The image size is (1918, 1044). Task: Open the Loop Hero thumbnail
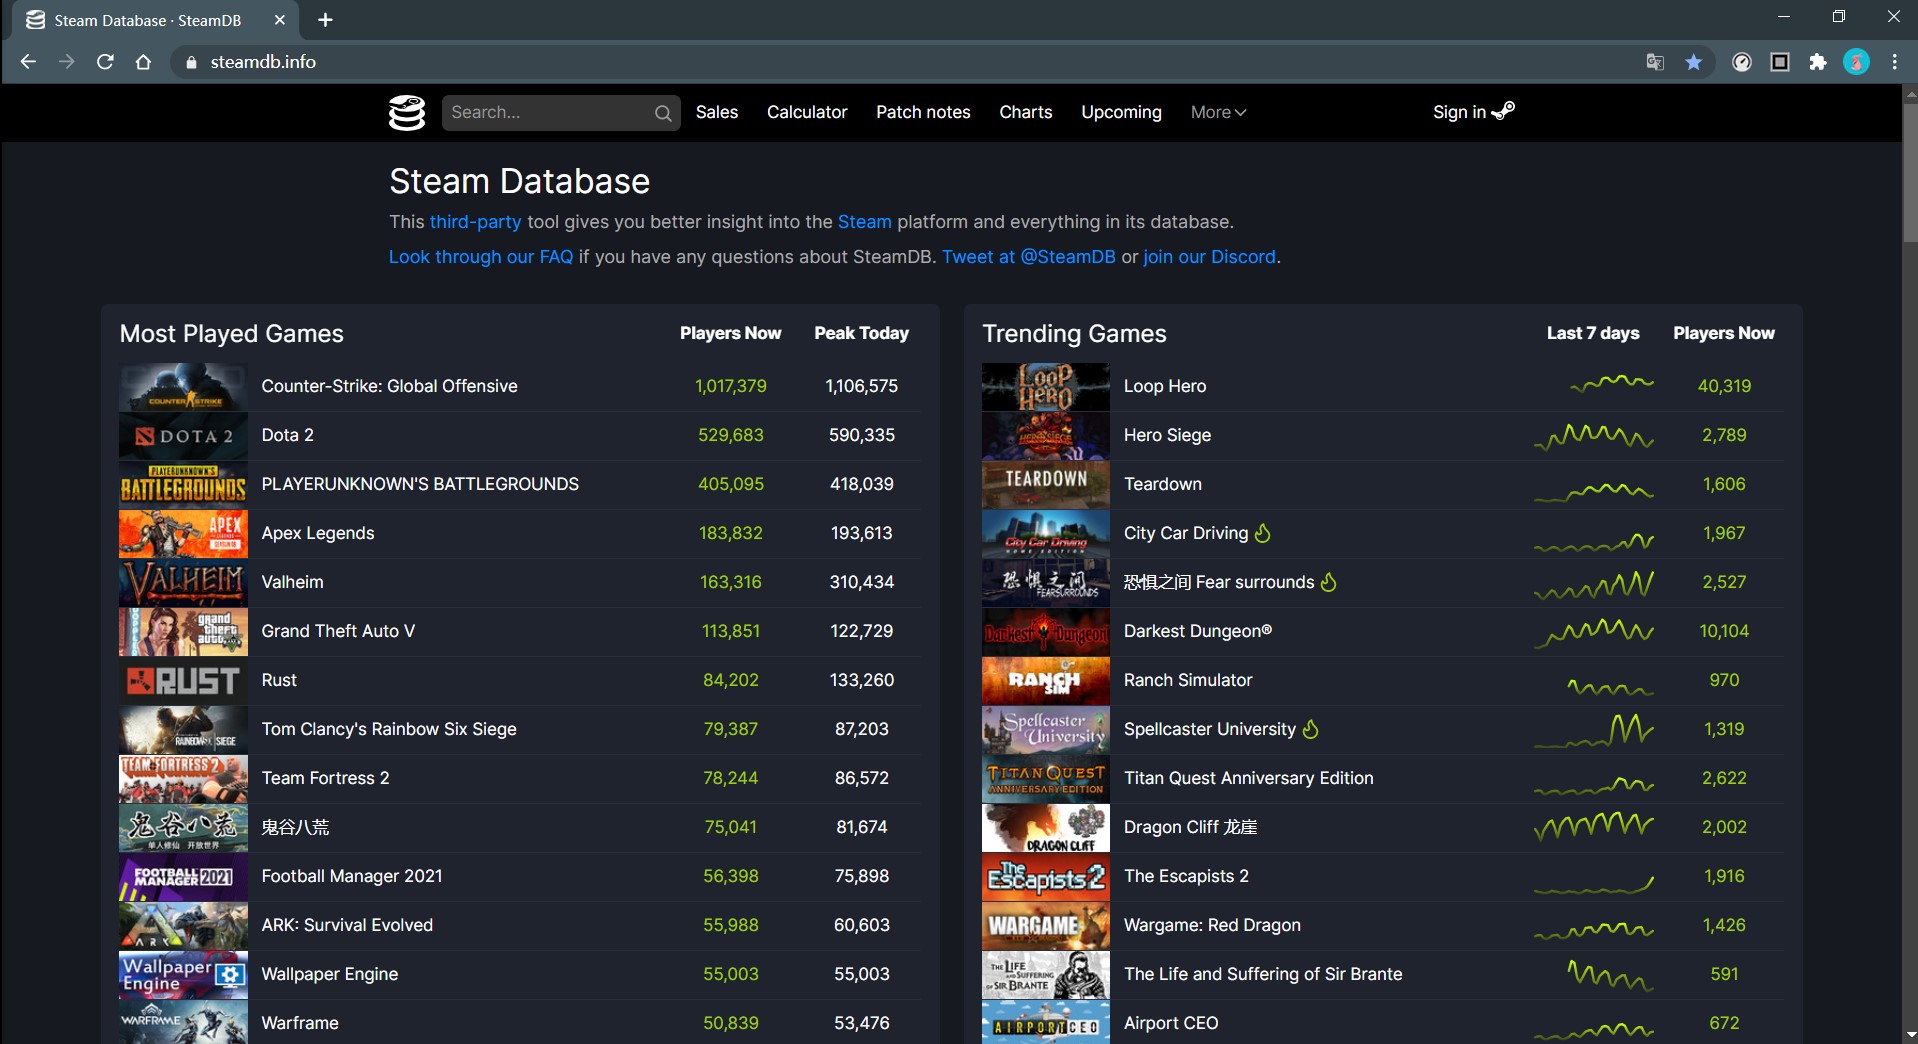(x=1046, y=387)
